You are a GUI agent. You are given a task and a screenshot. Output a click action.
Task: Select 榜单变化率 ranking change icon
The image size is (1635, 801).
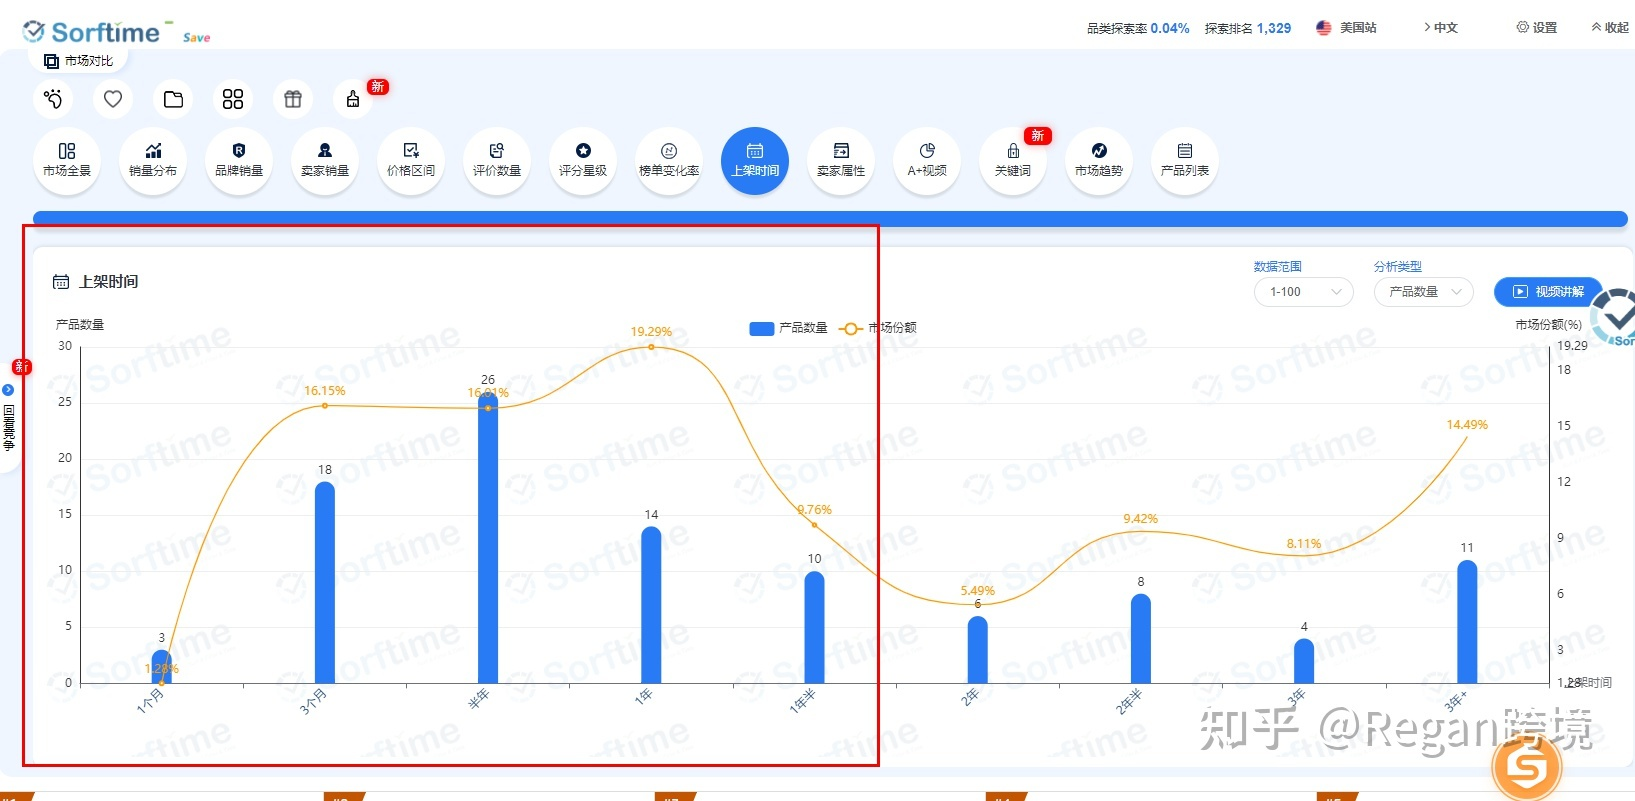coord(669,160)
